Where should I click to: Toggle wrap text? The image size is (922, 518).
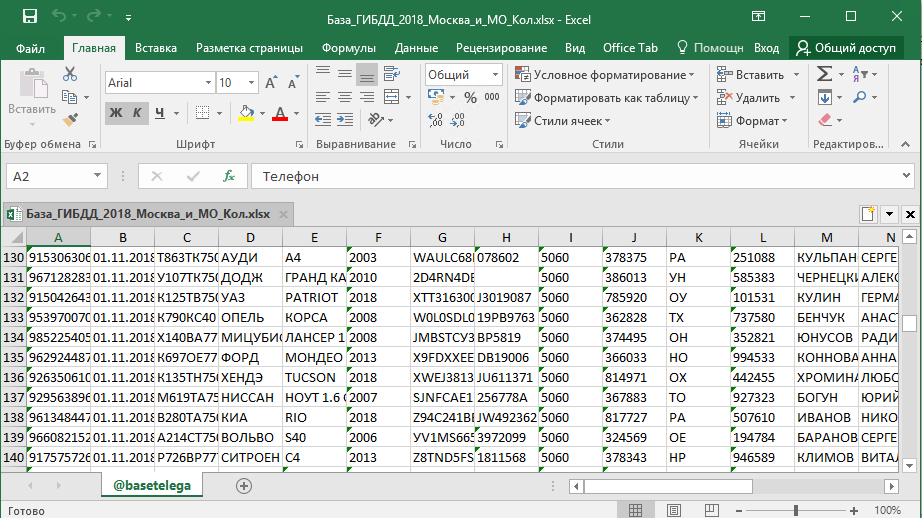tap(392, 73)
